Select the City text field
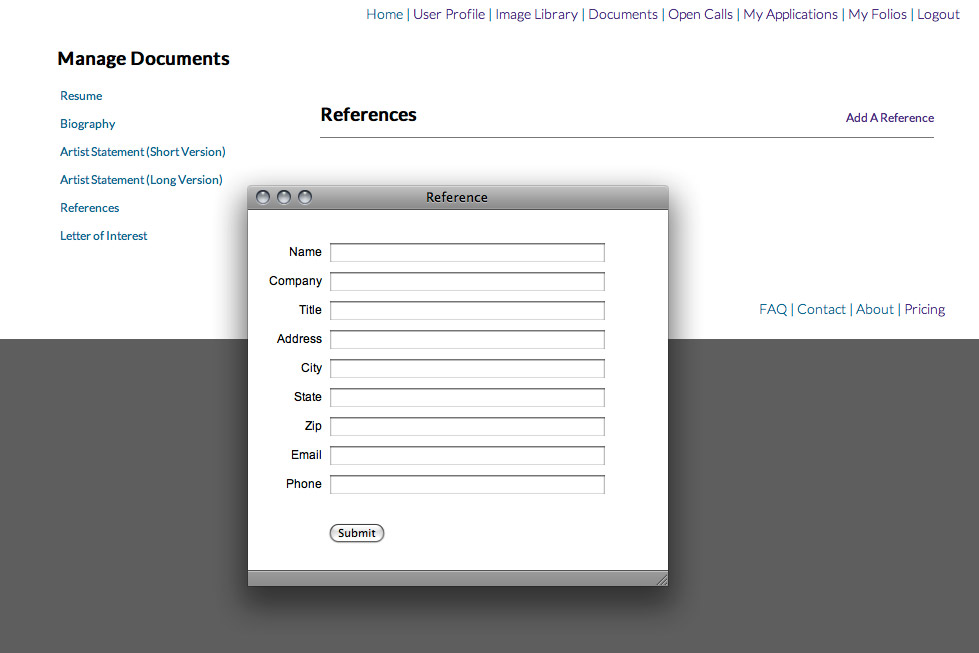Screen dimensions: 979x653 pos(467,368)
